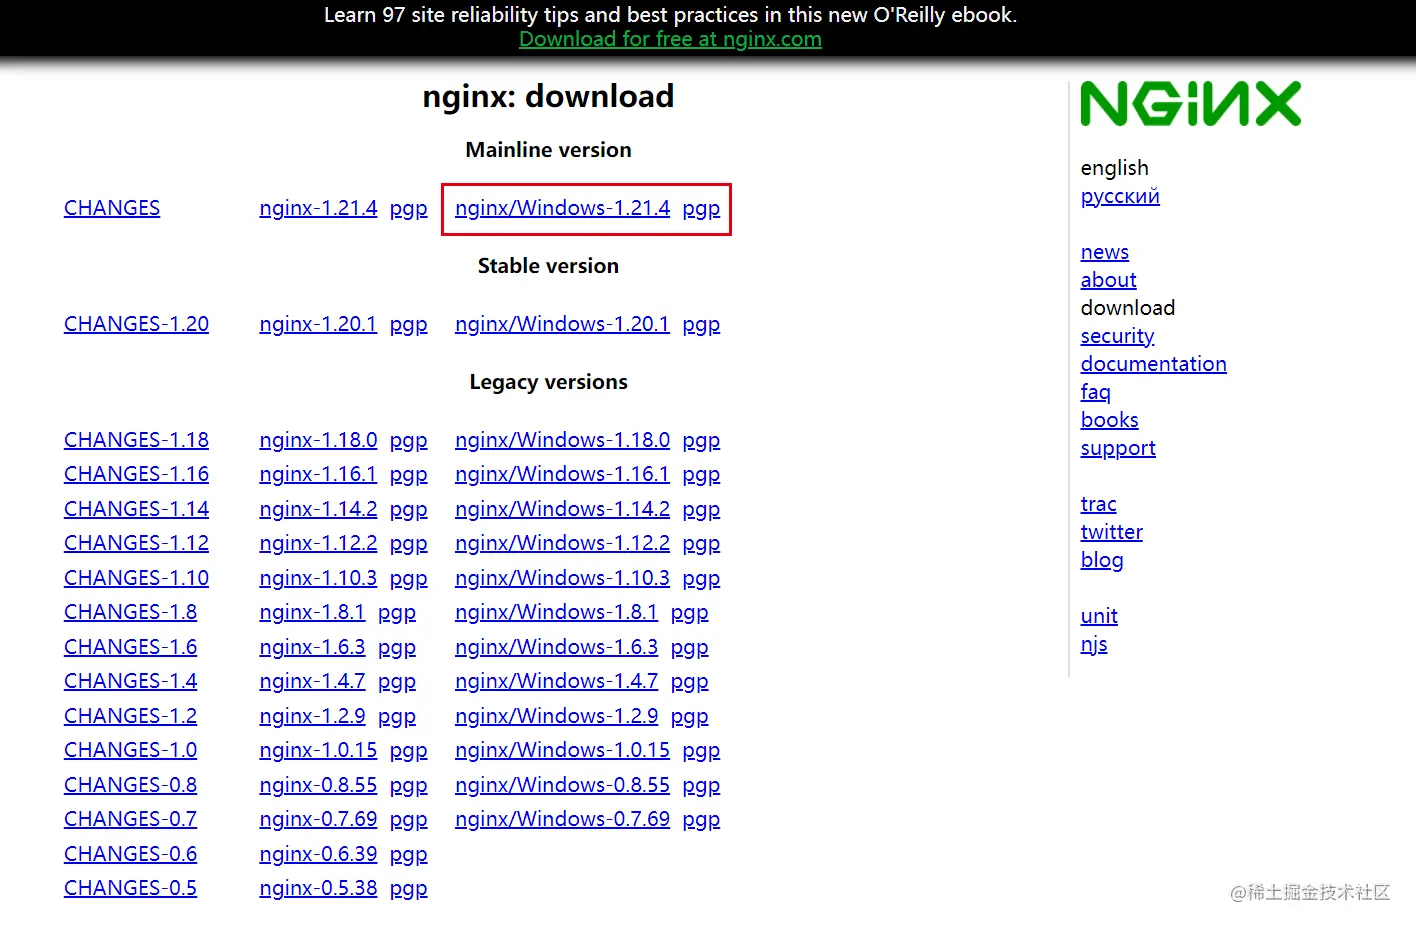The image size is (1416, 928).
Task: Open the mainline CHANGES link
Action: tap(112, 208)
